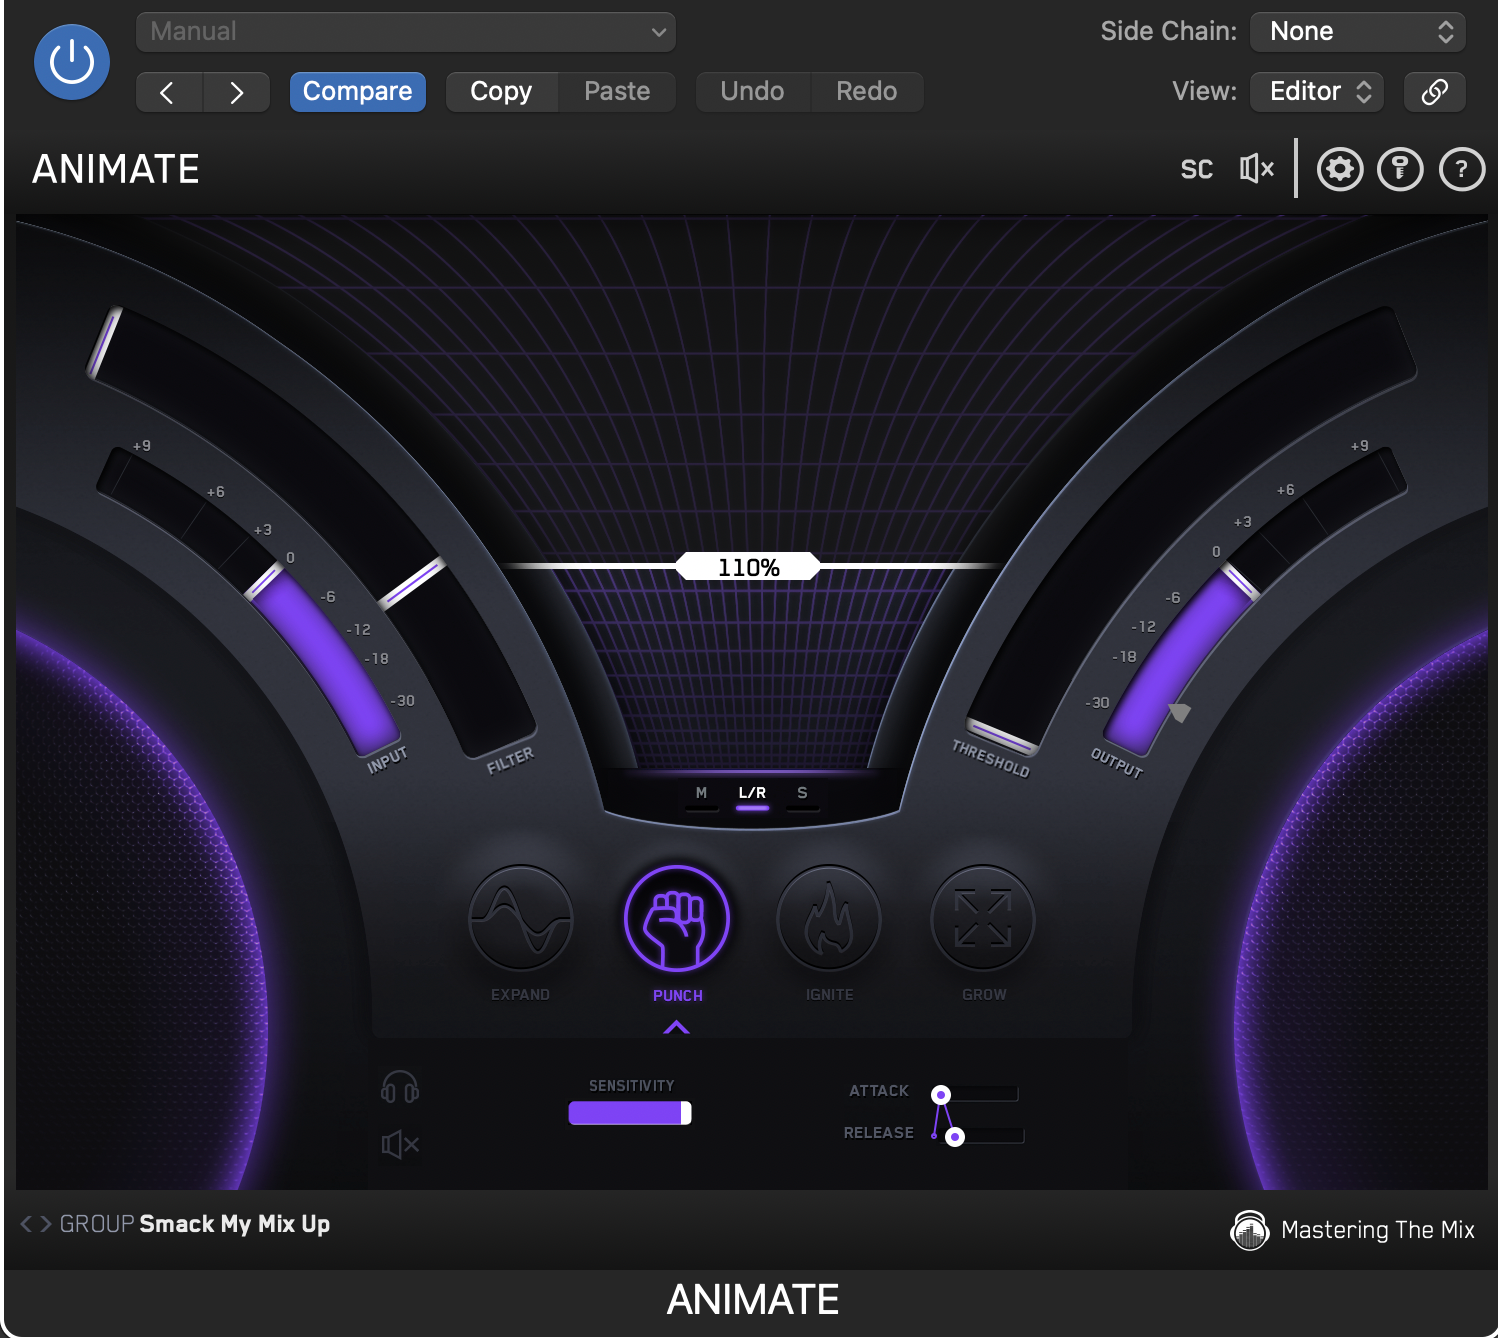Click the link chain icon button
1498x1338 pixels.
1435,92
